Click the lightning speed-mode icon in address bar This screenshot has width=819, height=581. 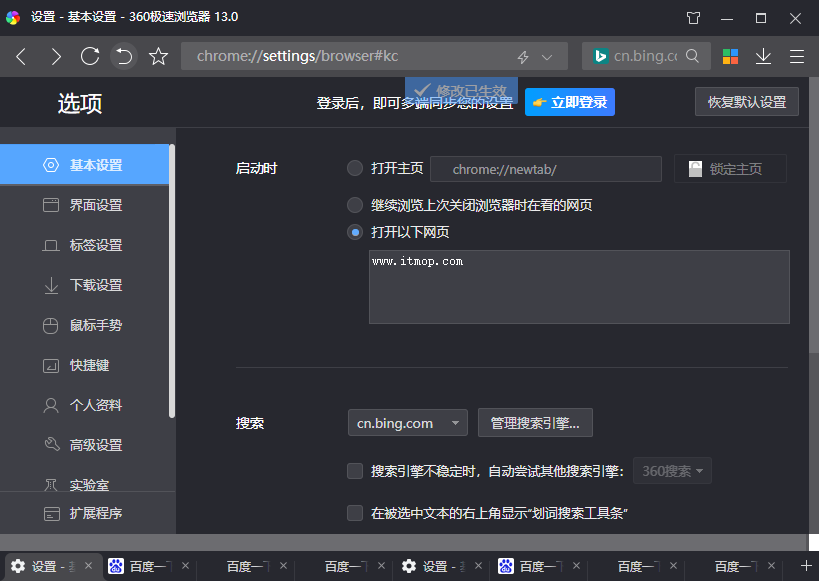tap(522, 57)
